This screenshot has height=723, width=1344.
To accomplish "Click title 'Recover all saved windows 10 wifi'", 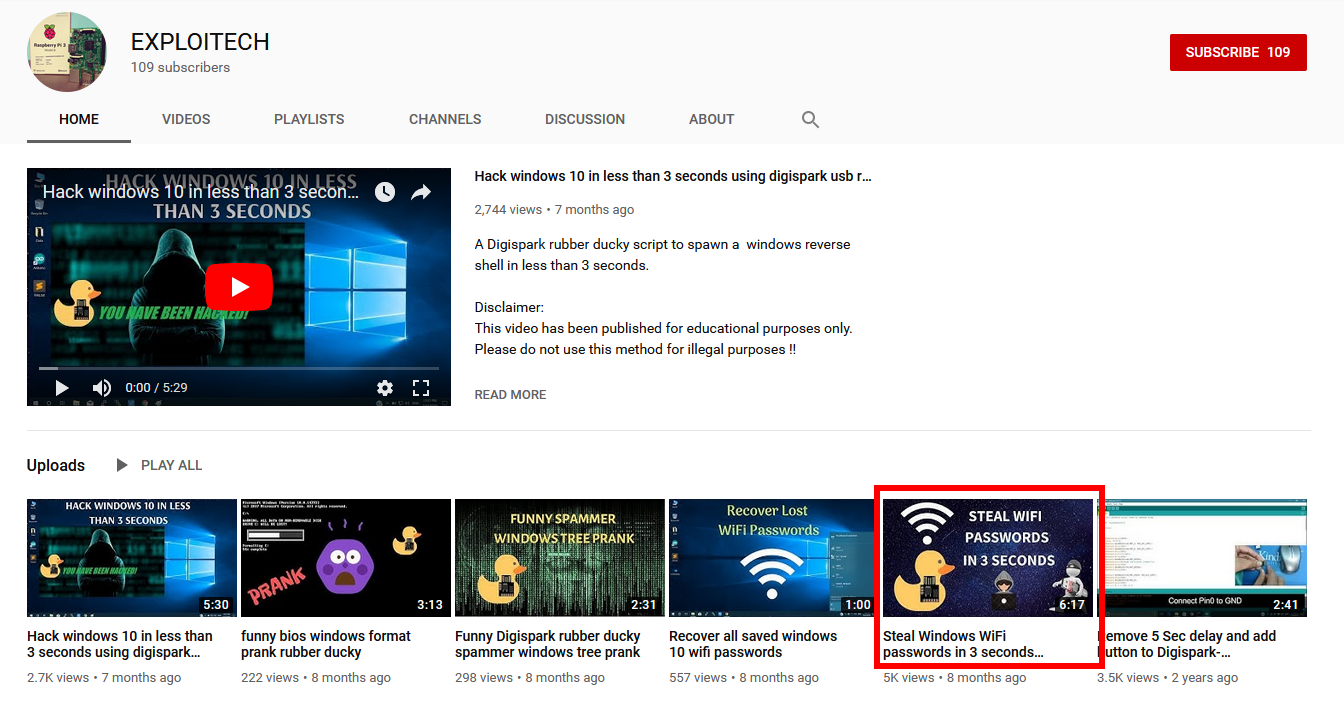I will click(x=753, y=644).
